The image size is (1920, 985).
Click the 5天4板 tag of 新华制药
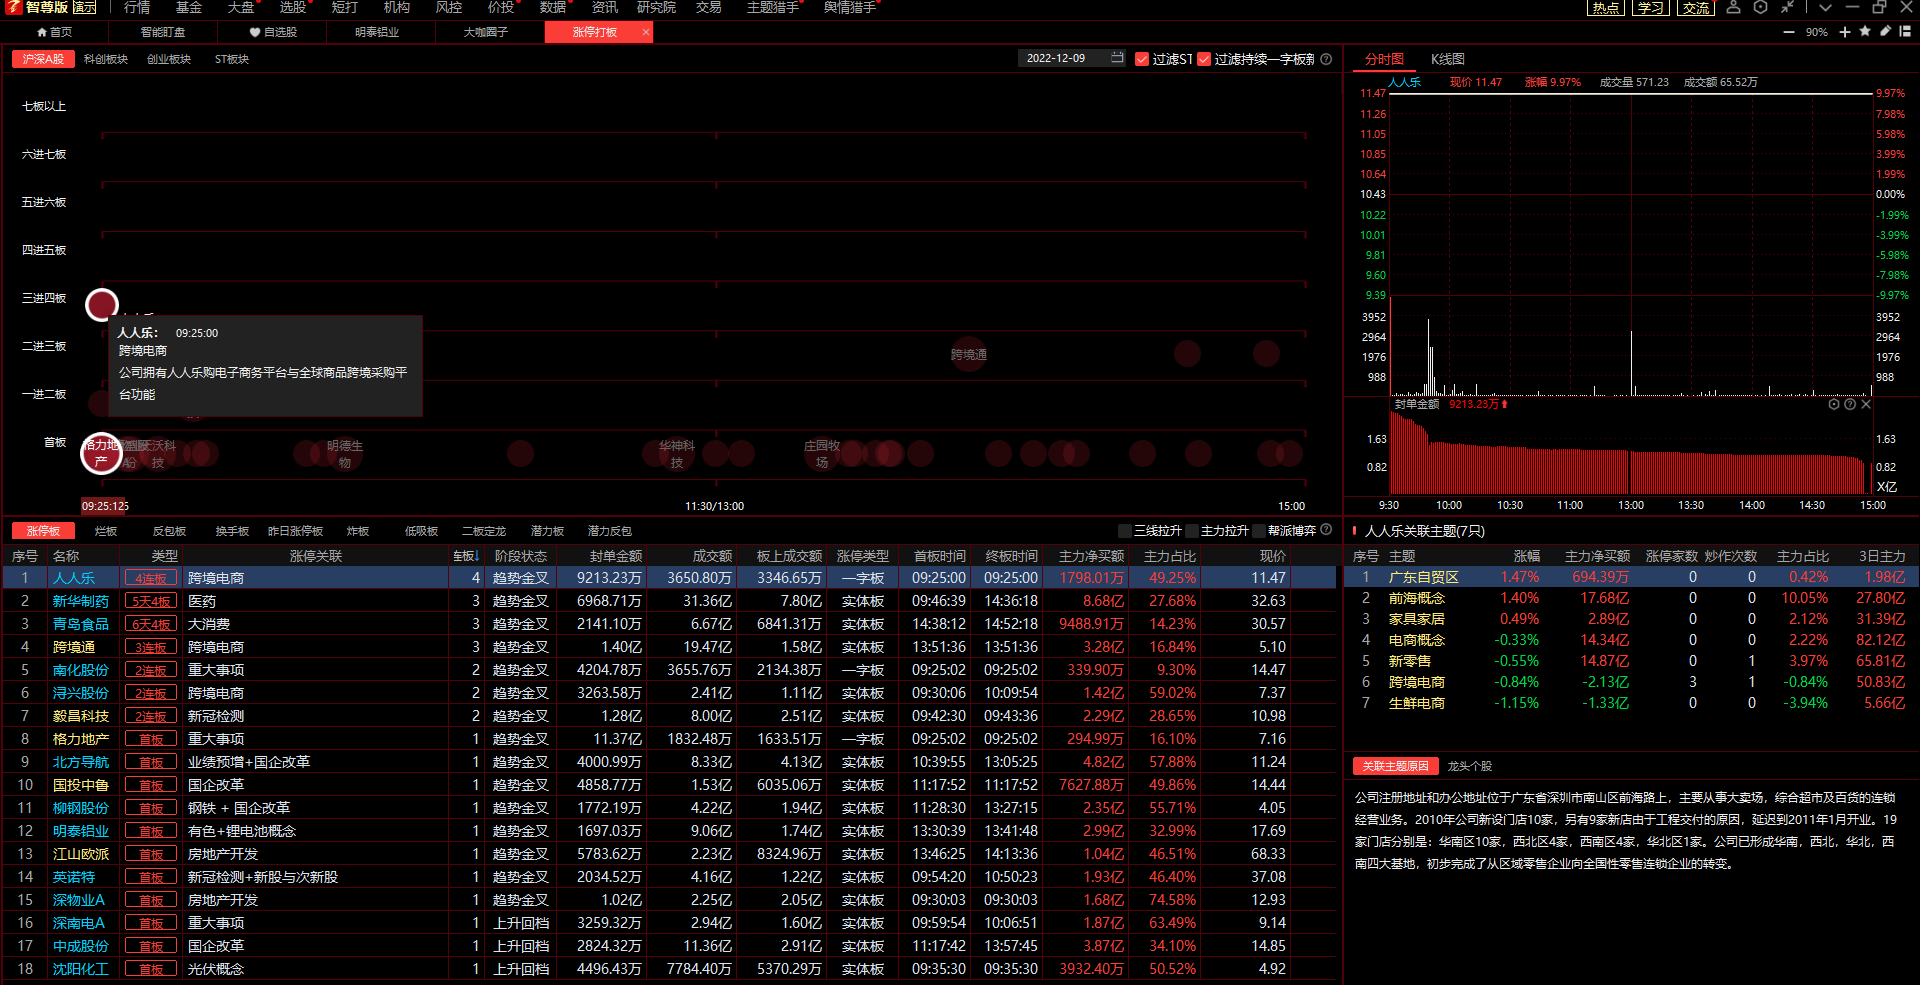pyautogui.click(x=151, y=601)
